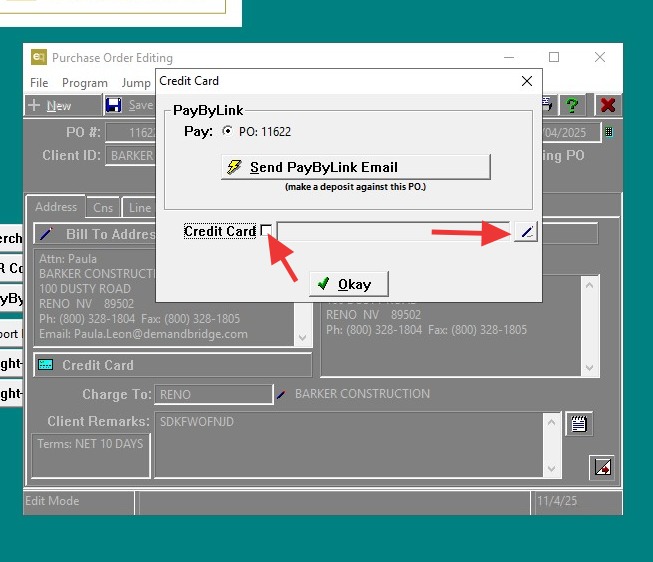Open the Jump menu

(136, 83)
